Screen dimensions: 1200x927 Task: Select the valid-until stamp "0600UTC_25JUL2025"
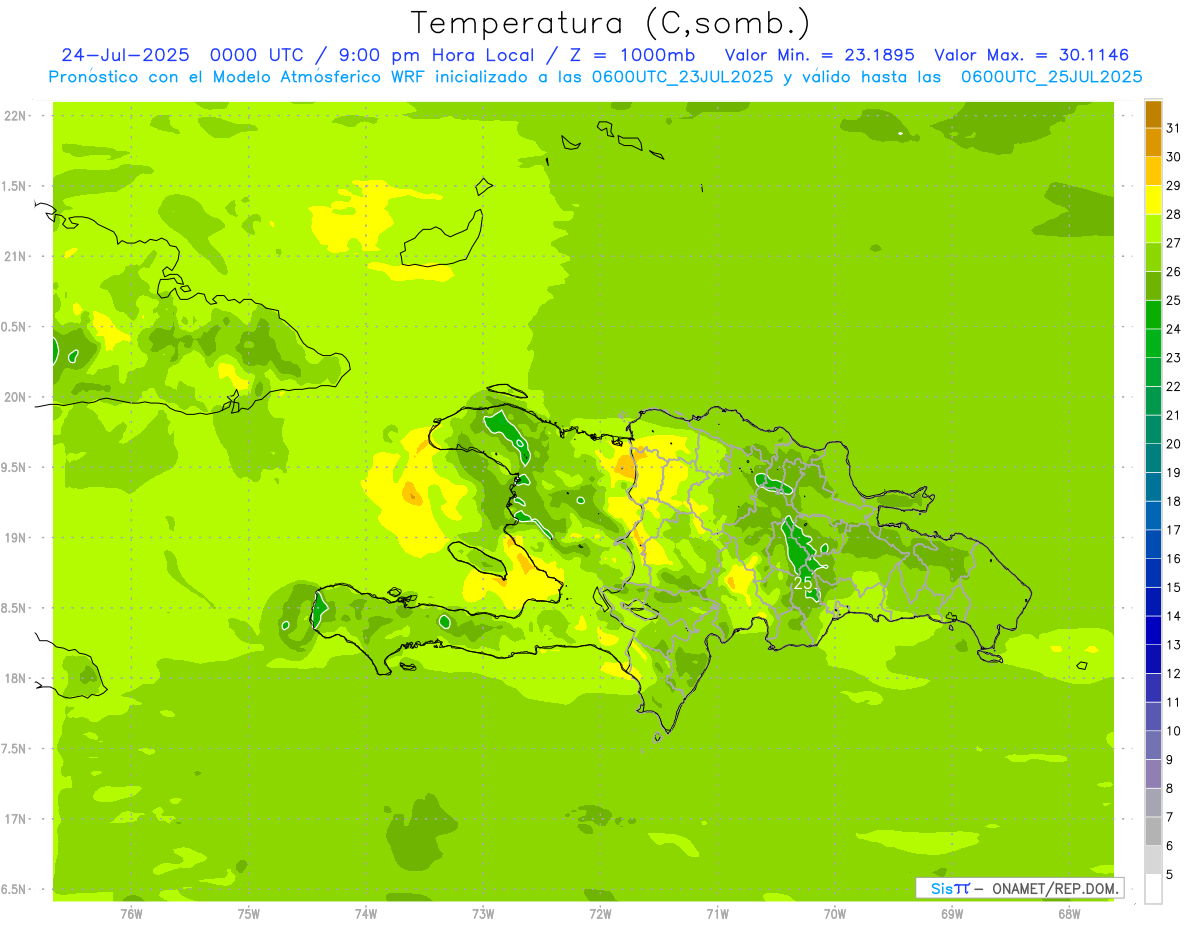pos(1051,77)
